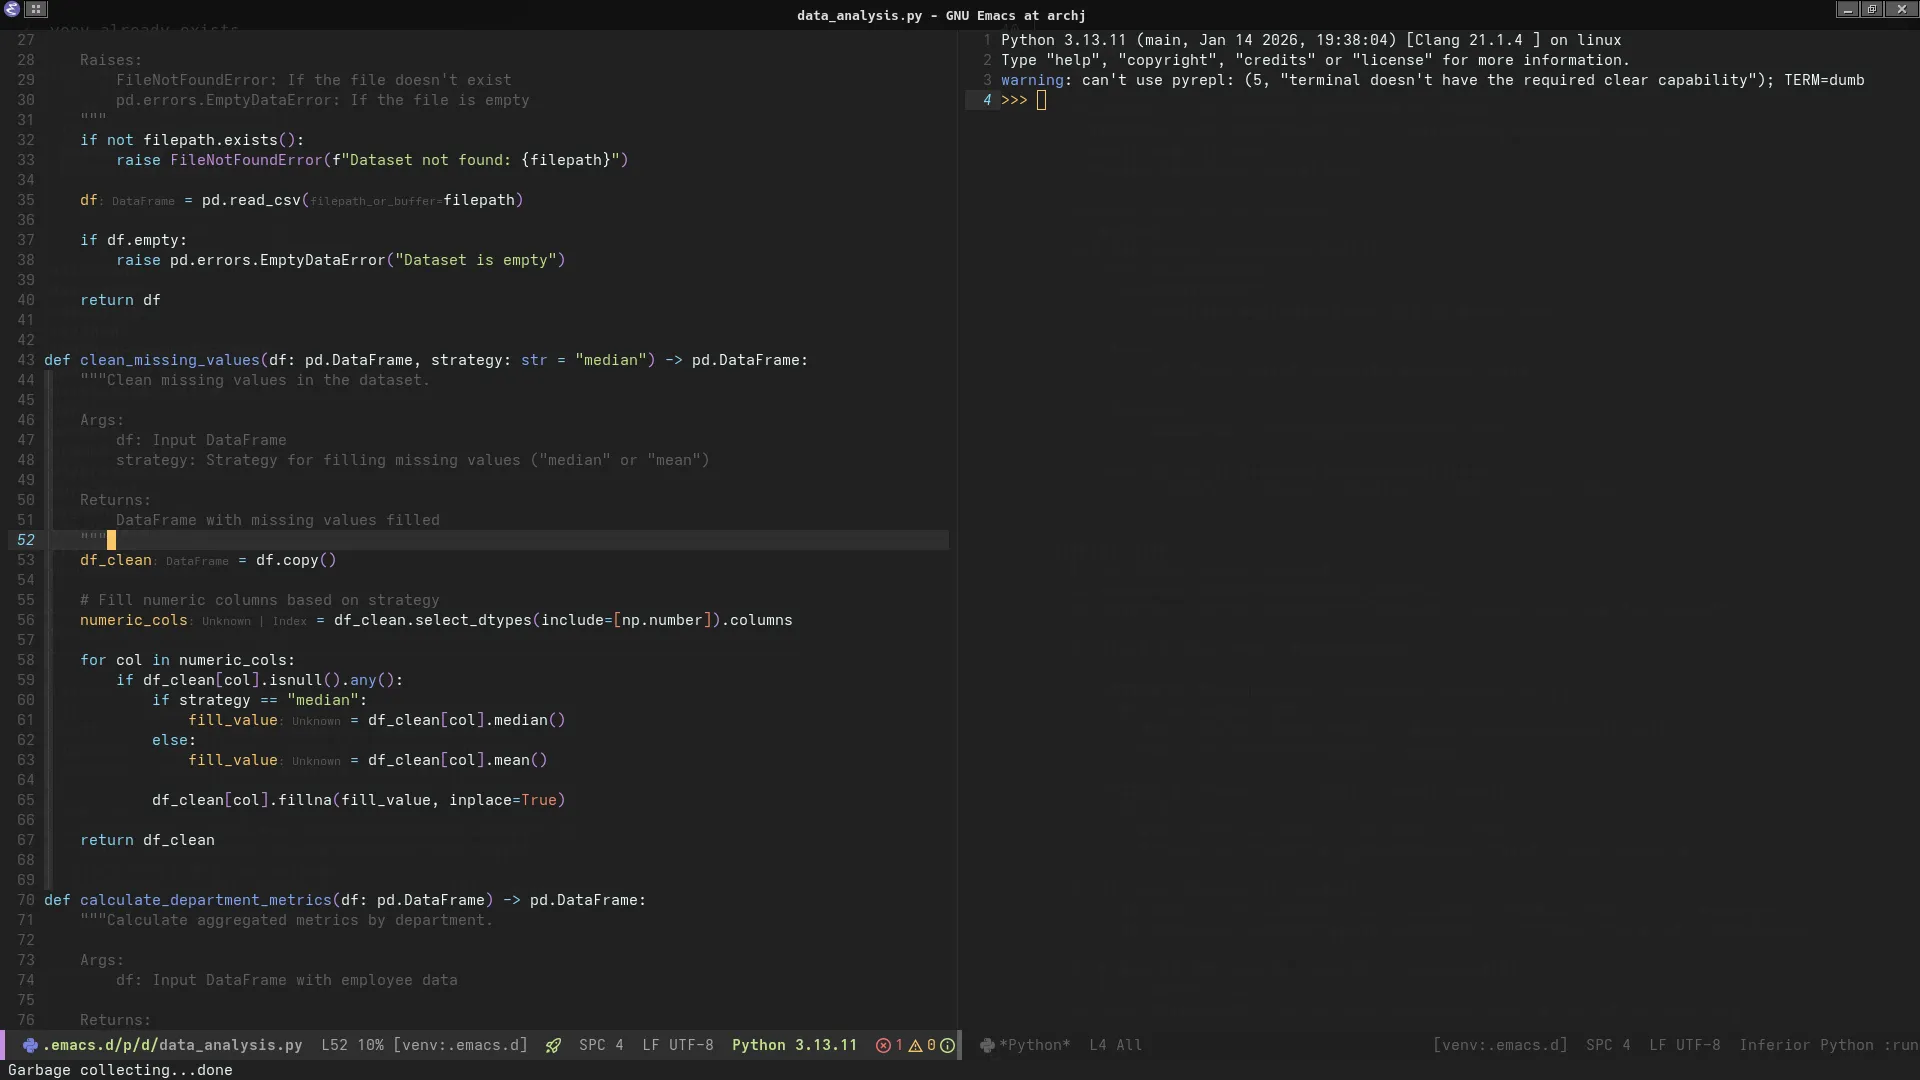Click [venv:.emacs.d] in the right modeline
The width and height of the screenshot is (1920, 1080).
tap(1500, 1045)
